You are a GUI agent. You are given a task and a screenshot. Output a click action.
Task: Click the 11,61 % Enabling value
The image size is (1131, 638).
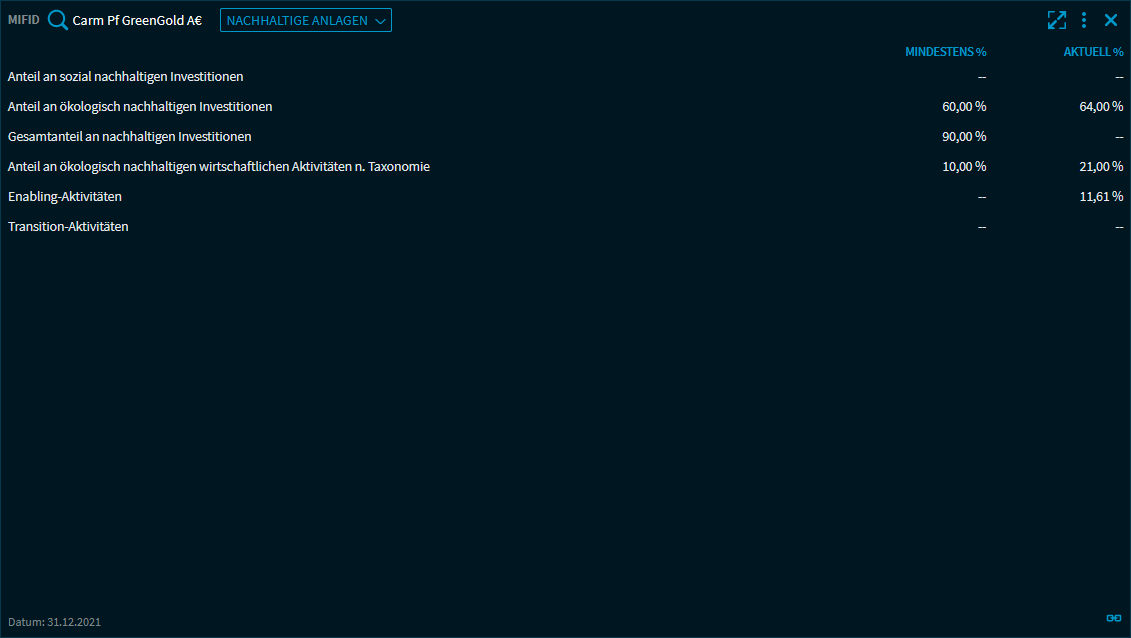click(1101, 197)
